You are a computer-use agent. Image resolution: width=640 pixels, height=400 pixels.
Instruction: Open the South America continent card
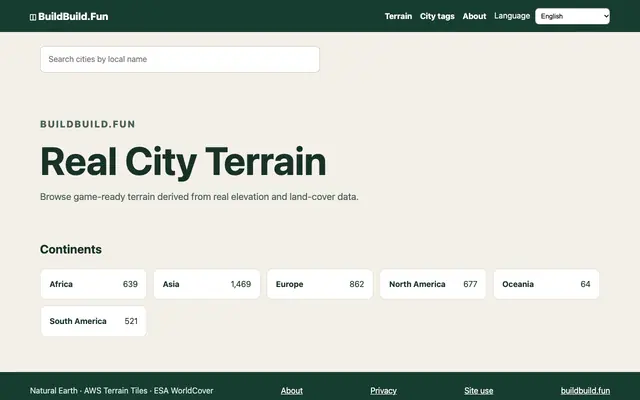[x=93, y=321]
